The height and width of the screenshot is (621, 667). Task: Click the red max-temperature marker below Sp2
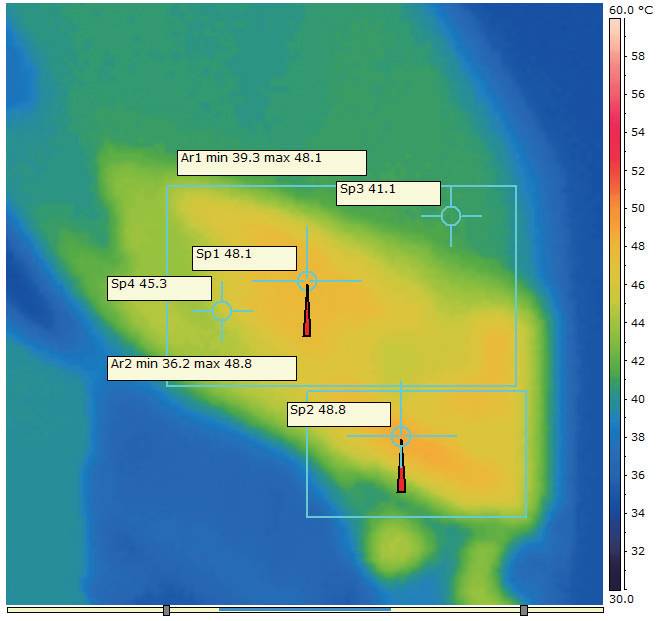tap(401, 467)
